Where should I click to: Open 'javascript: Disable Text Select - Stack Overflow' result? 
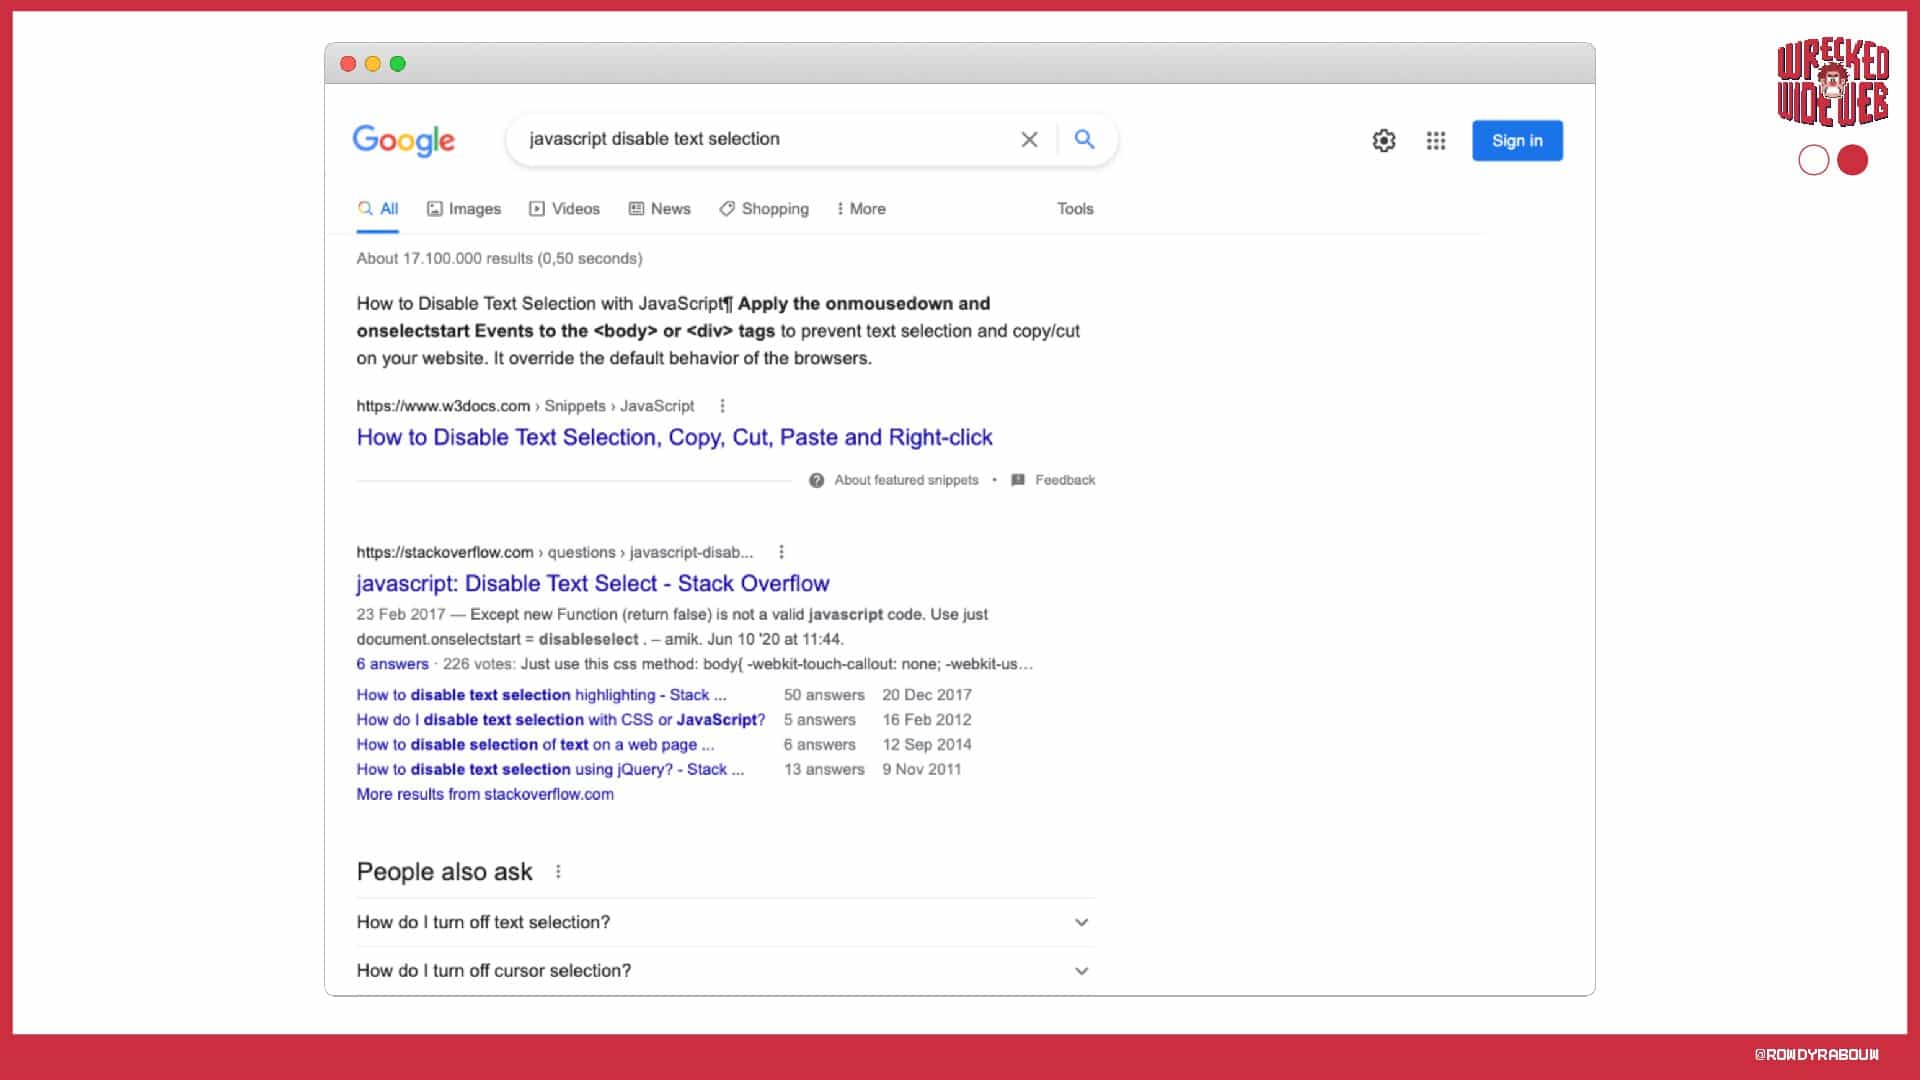coord(593,584)
